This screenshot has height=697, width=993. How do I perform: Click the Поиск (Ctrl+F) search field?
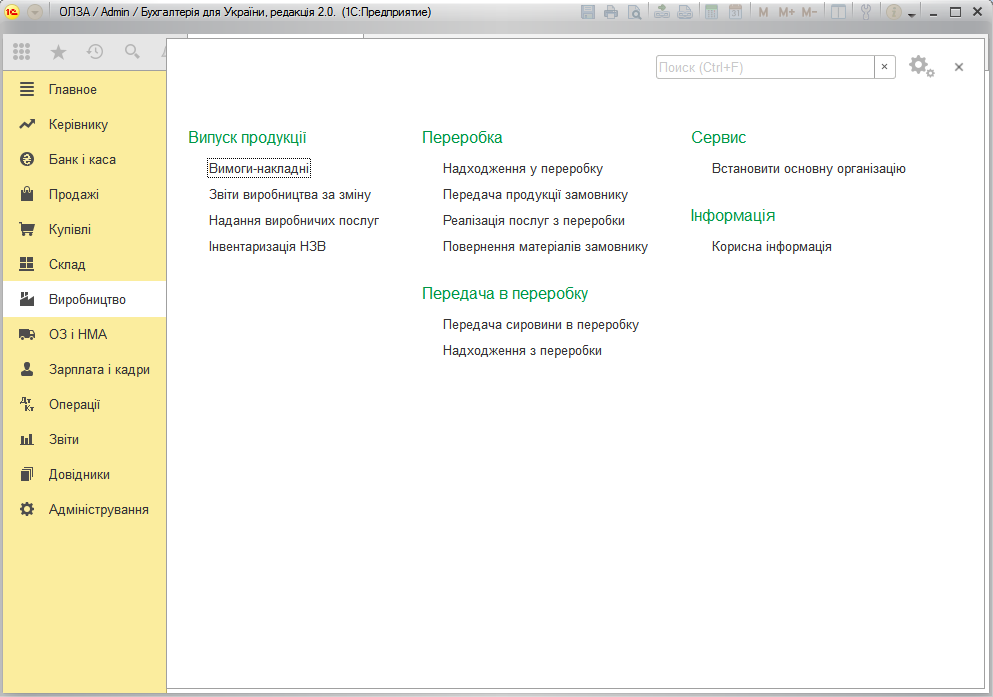tap(765, 67)
